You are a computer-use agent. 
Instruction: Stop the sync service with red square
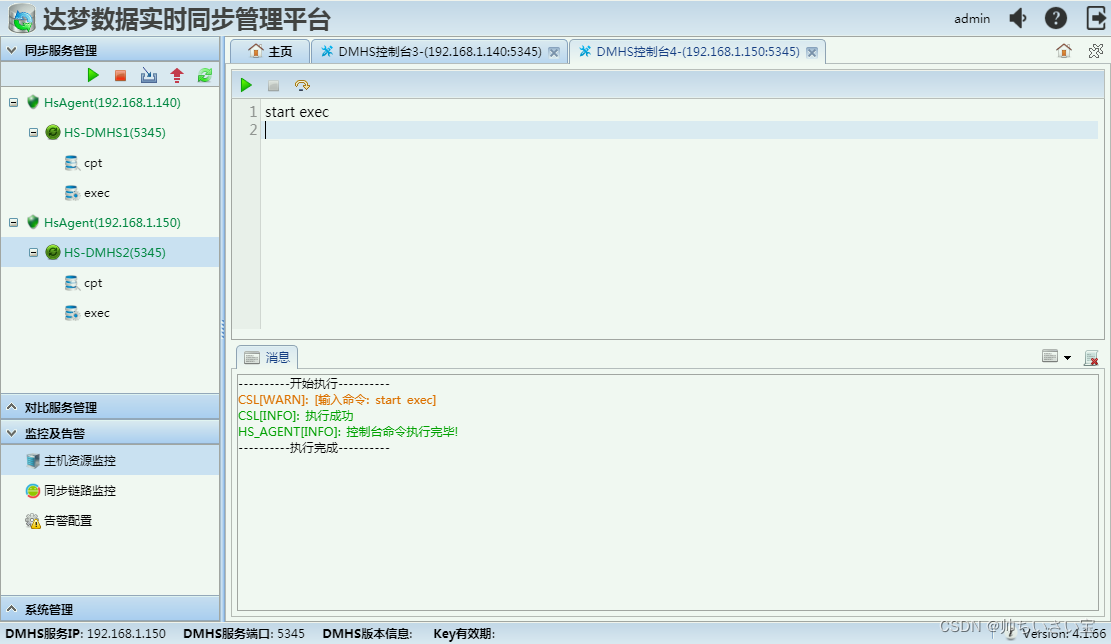pyautogui.click(x=120, y=75)
